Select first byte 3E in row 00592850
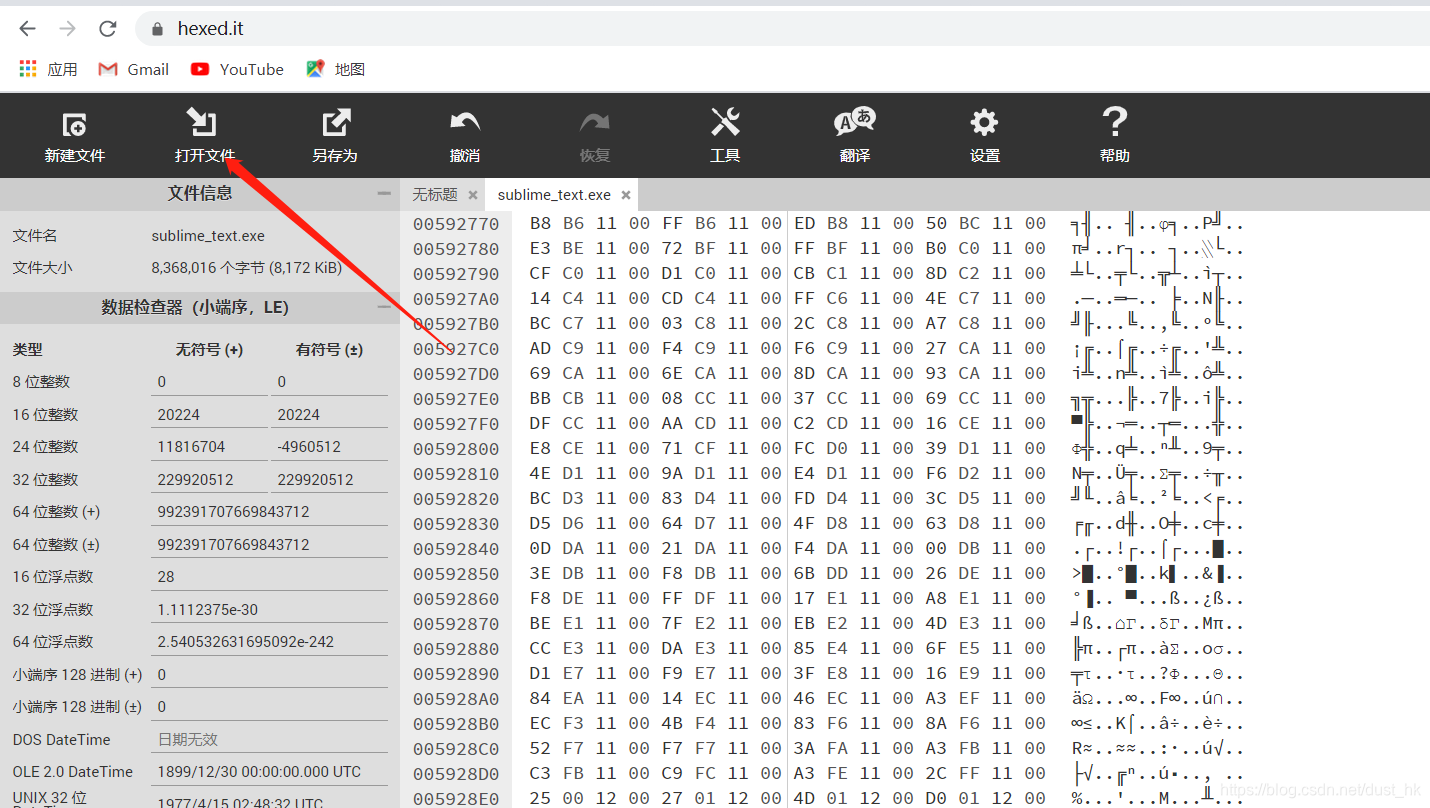Screen dimensions: 1430x808 pos(540,574)
